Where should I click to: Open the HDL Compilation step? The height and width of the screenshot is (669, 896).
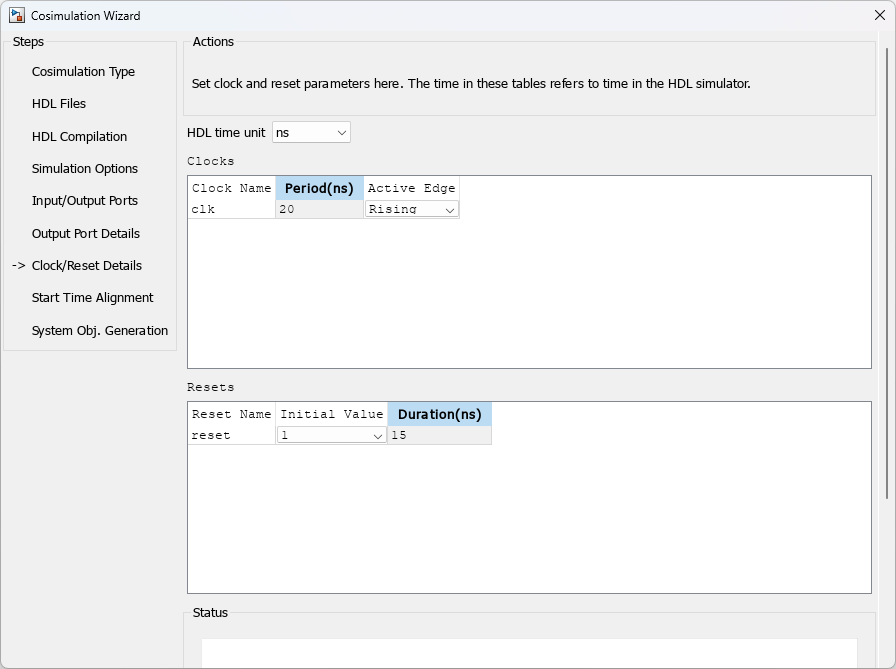(x=79, y=137)
